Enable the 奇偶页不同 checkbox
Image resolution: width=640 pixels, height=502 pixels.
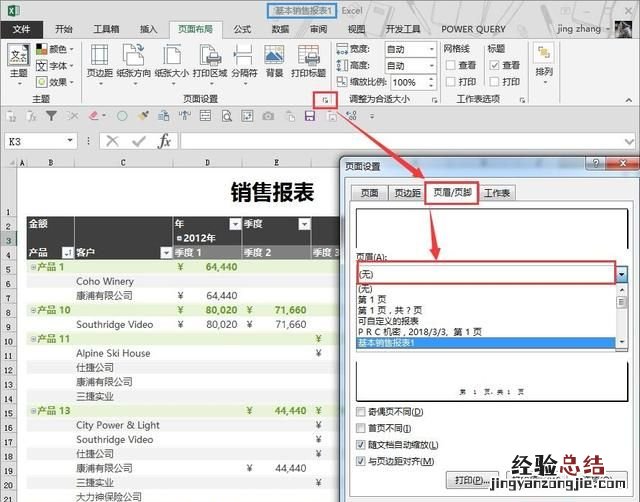point(362,412)
